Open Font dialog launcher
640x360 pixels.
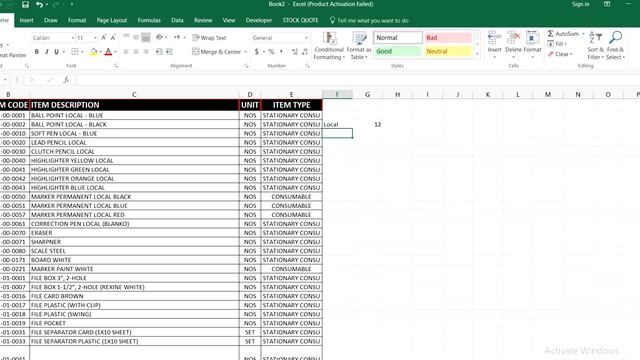(116, 66)
